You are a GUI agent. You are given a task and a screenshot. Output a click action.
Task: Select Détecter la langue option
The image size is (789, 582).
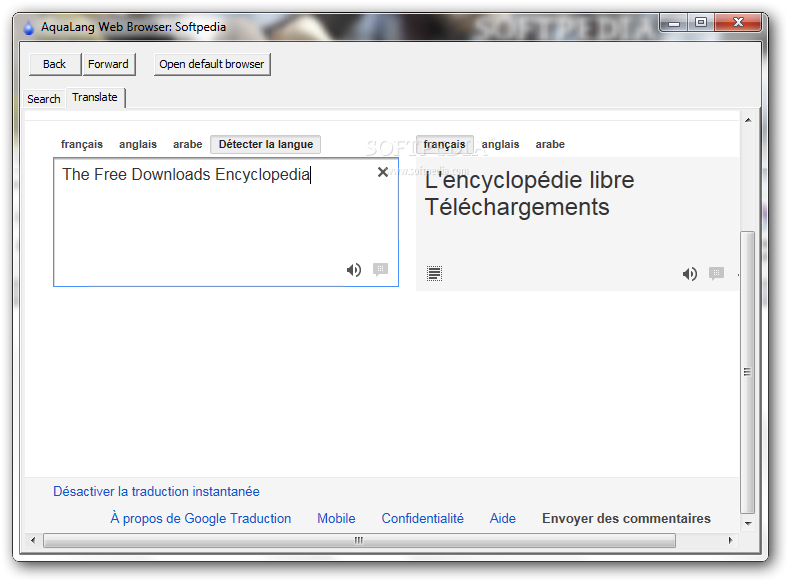click(x=266, y=144)
